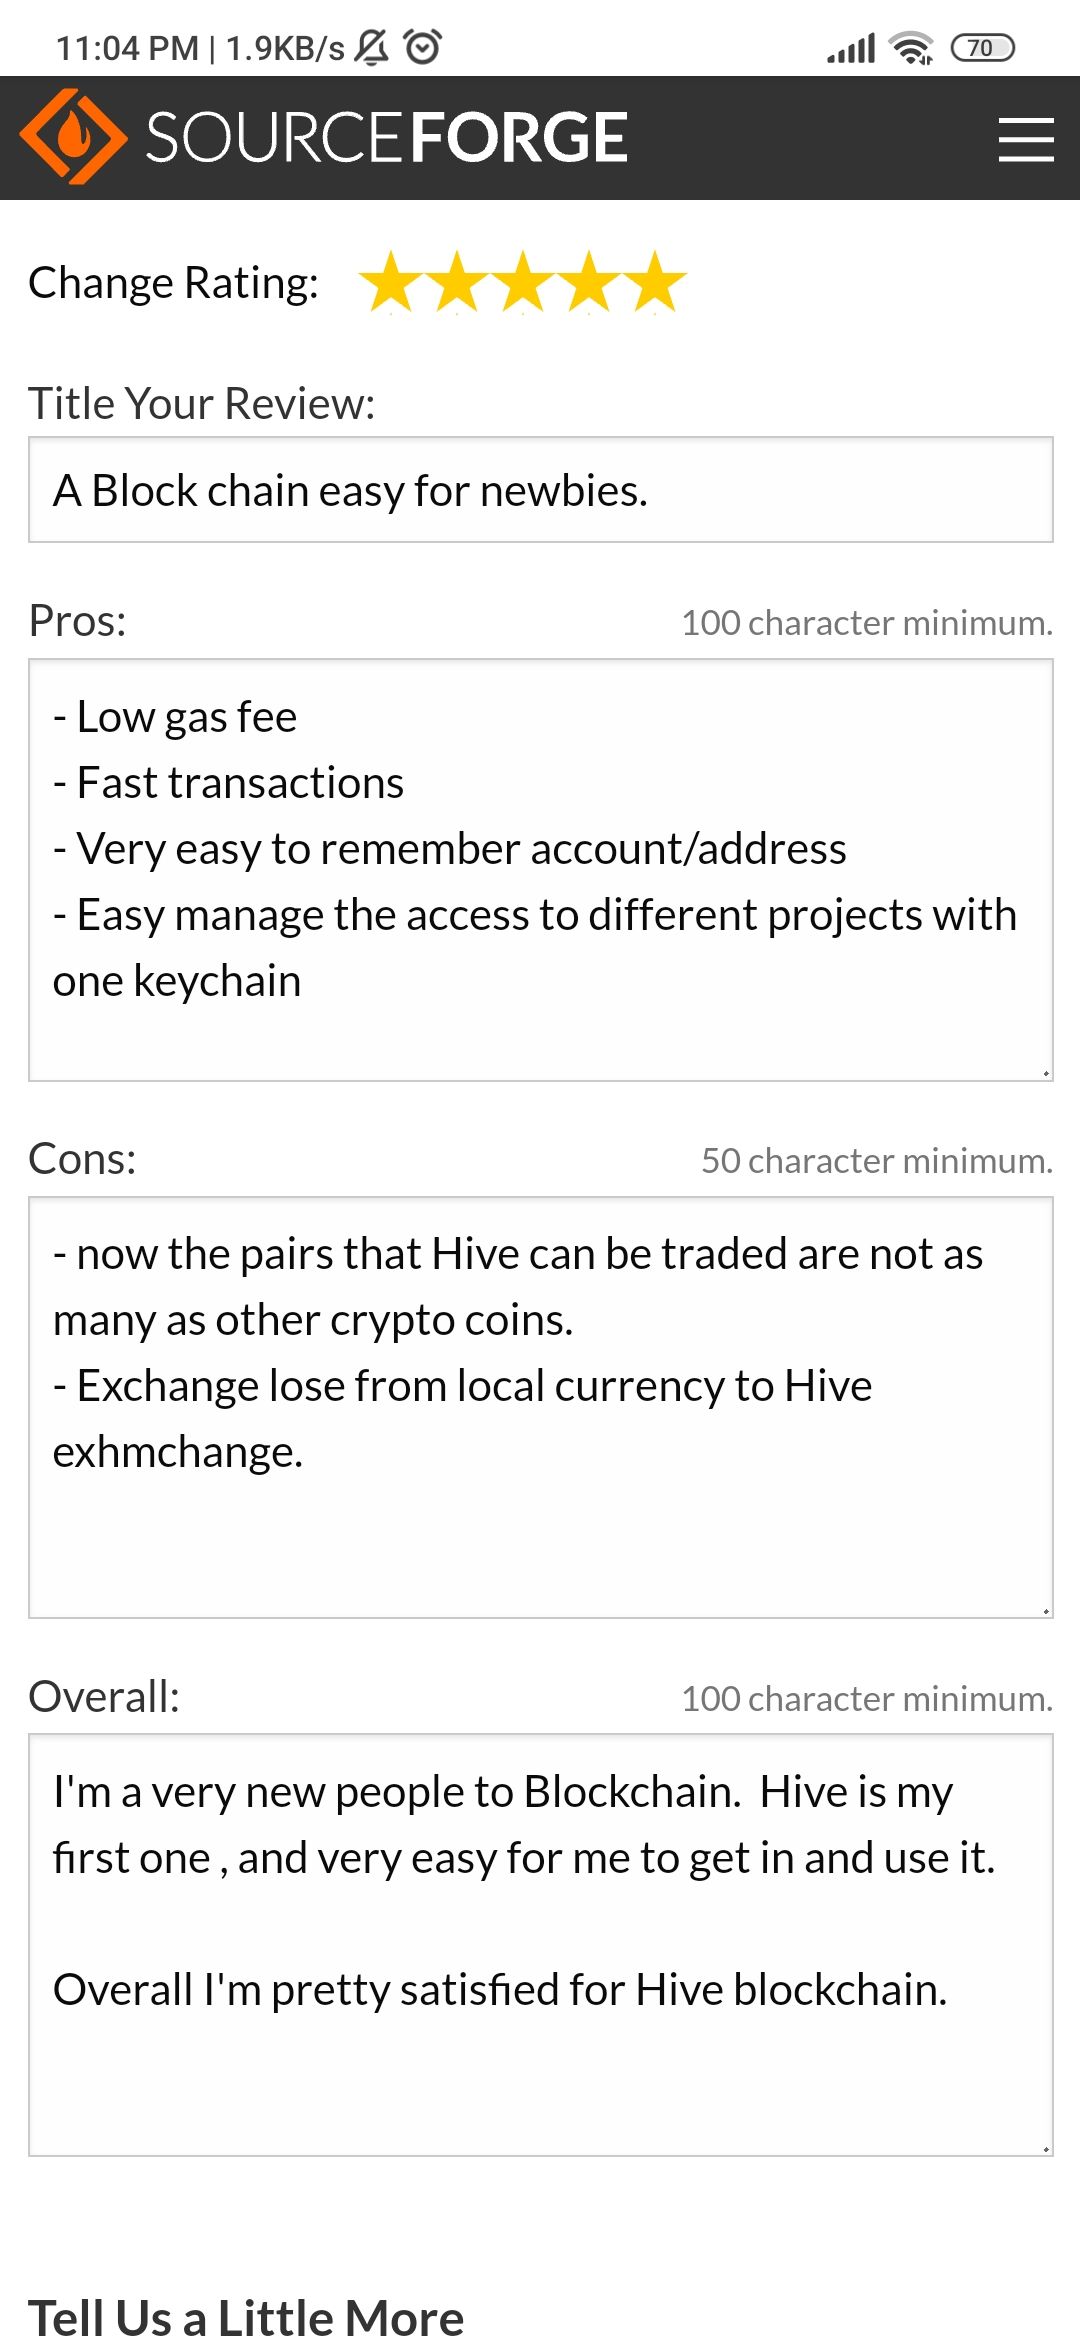Click inside the Pros text area
Image resolution: width=1080 pixels, height=2340 pixels.
541,870
